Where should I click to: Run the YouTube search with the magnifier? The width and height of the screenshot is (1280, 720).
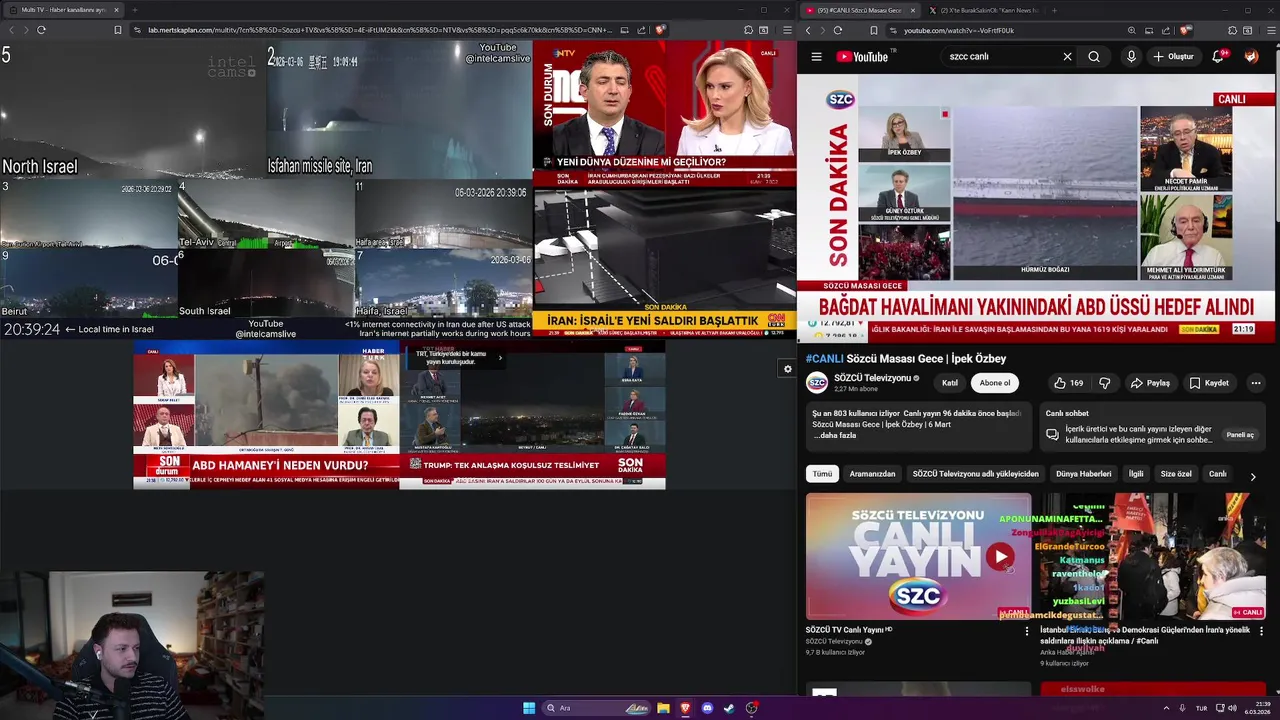coord(1094,57)
